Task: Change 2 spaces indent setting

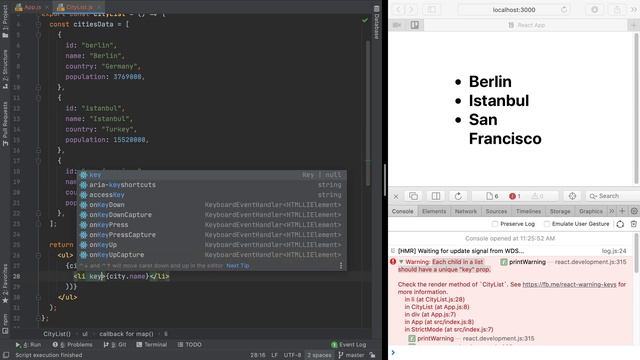Action: pos(319,355)
